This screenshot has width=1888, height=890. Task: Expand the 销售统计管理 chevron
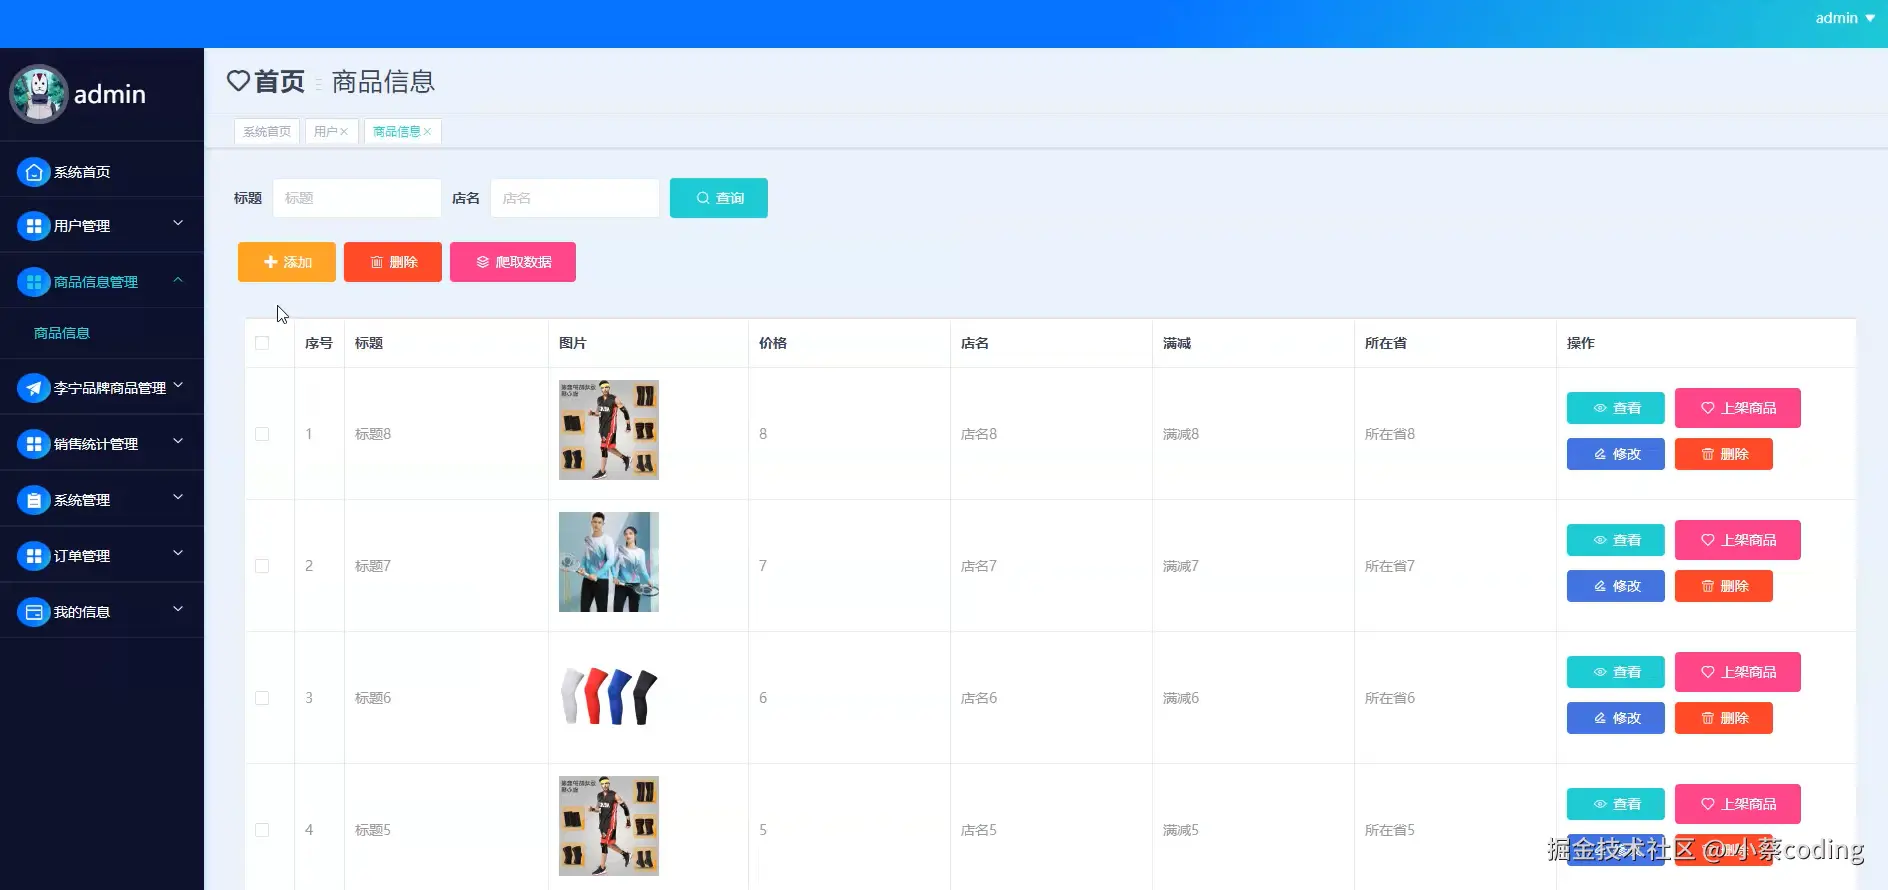(x=178, y=441)
